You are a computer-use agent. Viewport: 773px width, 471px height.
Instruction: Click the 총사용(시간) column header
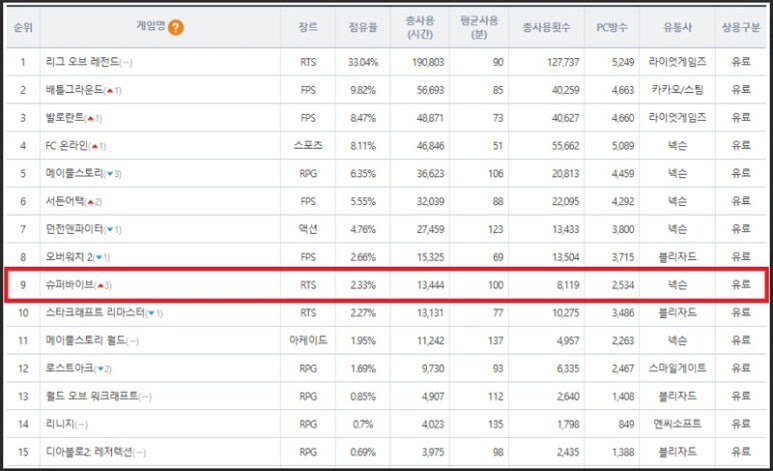coord(420,27)
